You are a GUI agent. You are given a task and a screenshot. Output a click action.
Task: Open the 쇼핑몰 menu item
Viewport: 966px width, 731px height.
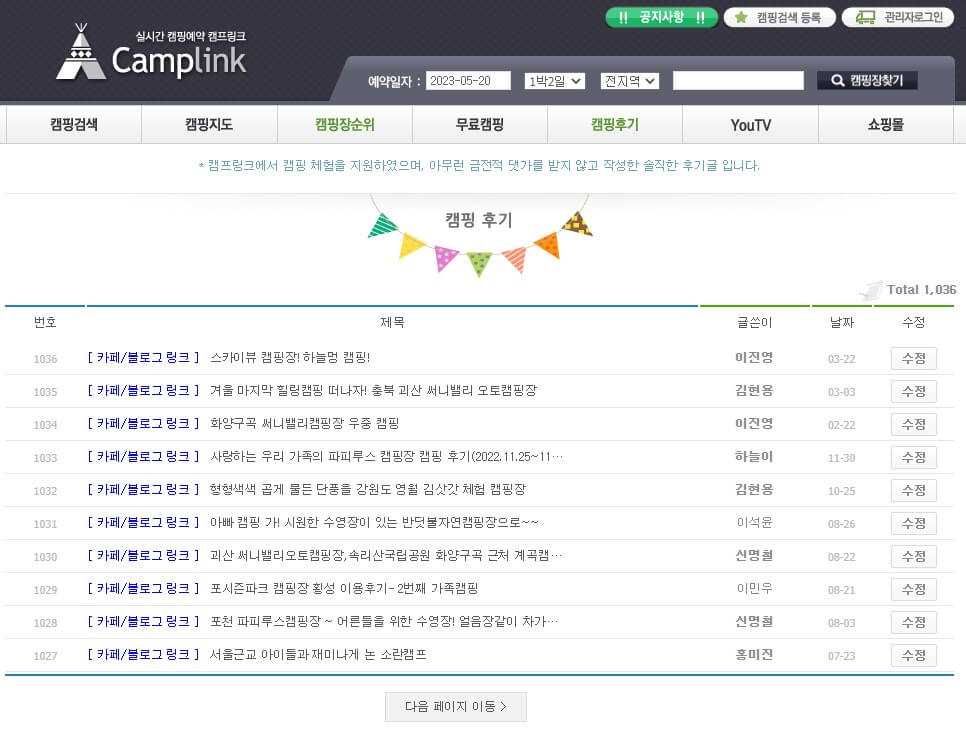tap(886, 124)
